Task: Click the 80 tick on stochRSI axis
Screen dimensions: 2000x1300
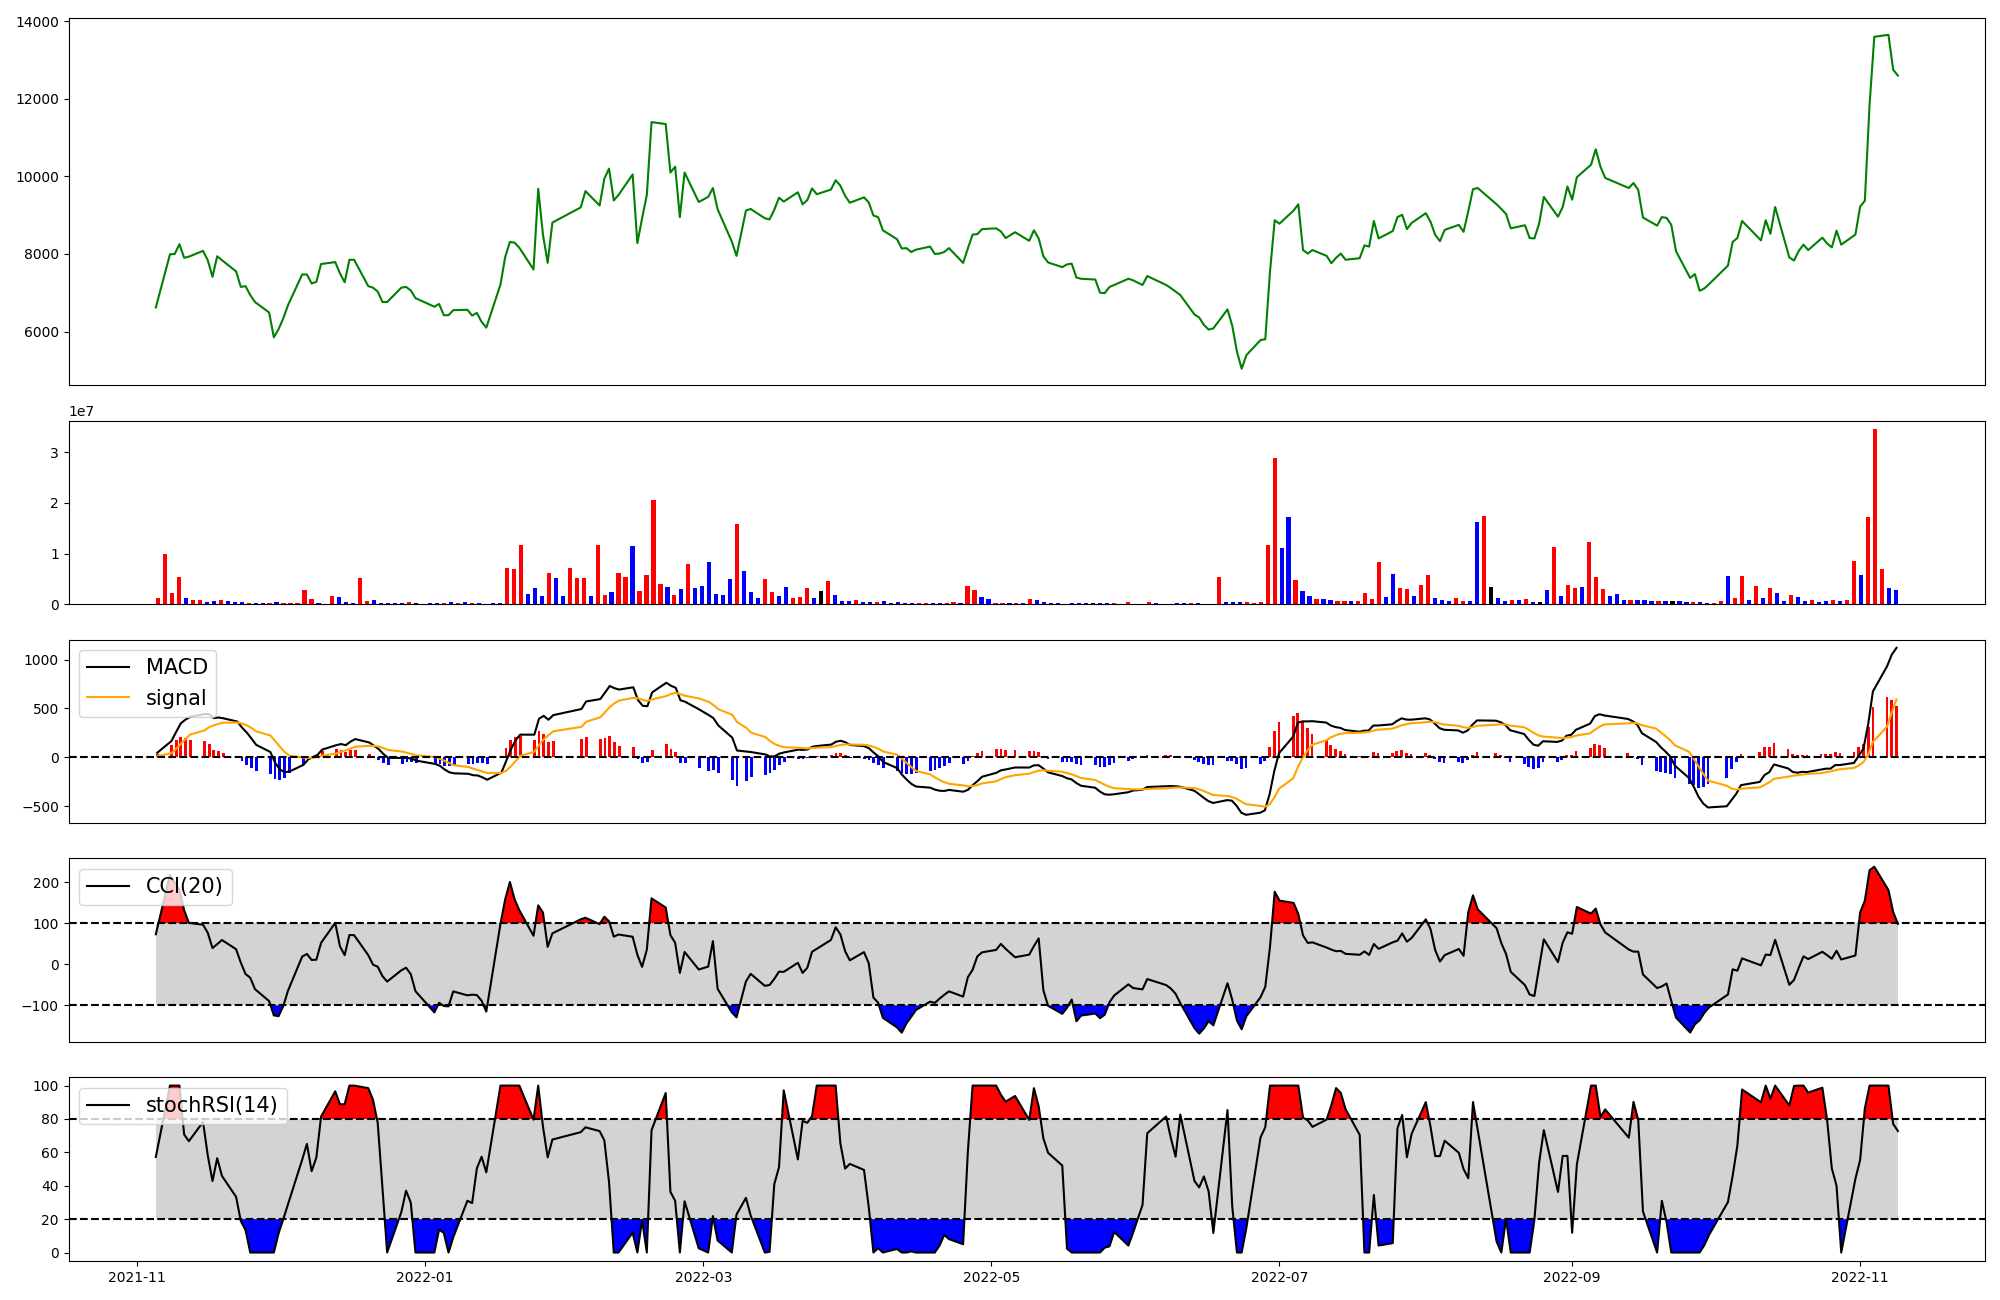Action: [x=49, y=1120]
